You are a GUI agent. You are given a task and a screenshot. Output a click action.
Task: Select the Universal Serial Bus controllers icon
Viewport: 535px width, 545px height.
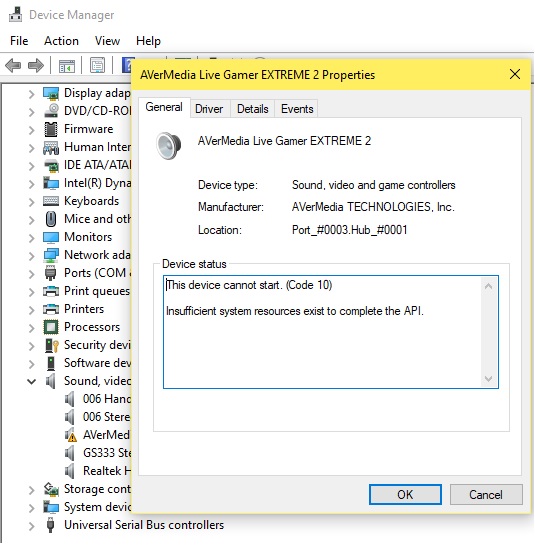click(50, 525)
